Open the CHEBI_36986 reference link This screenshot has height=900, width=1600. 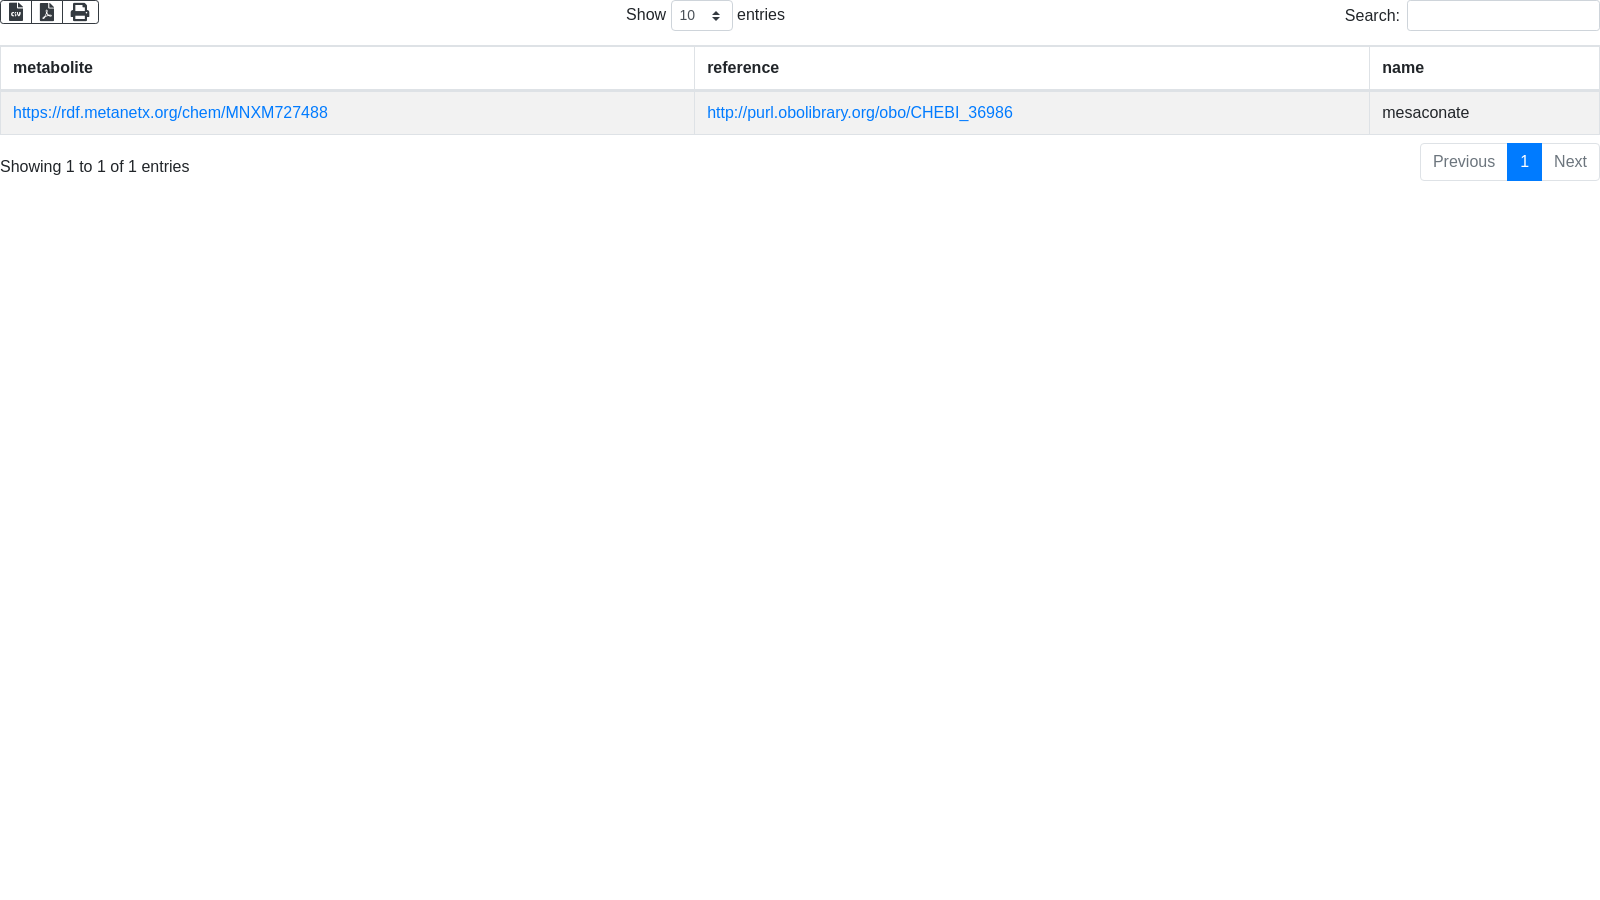pos(859,113)
